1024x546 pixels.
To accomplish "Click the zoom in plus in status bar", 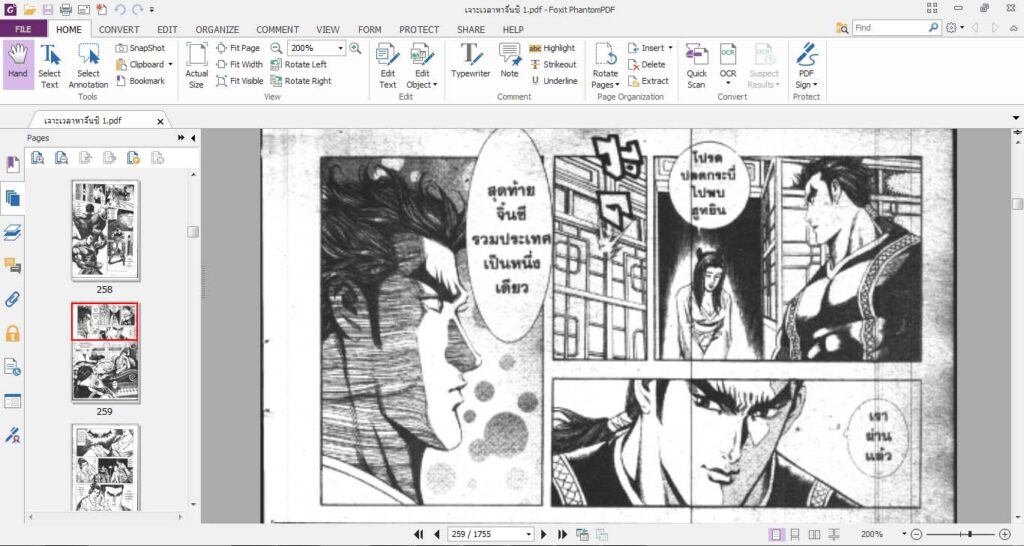I will [1005, 534].
